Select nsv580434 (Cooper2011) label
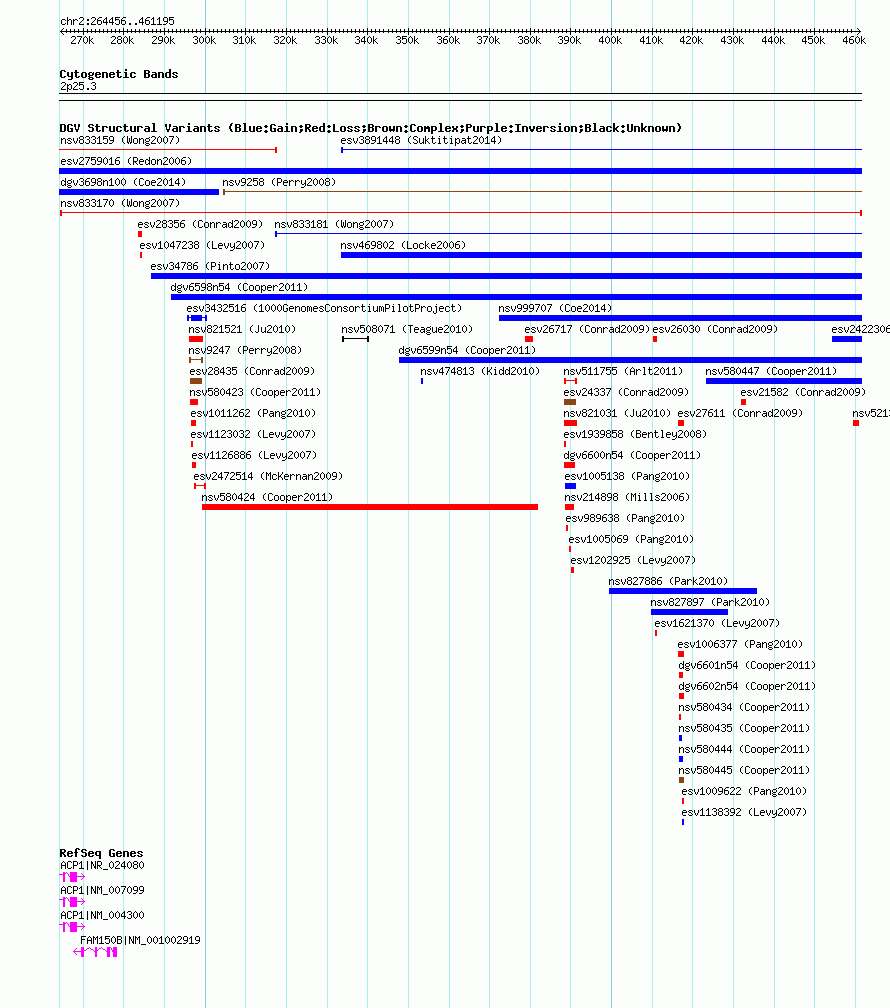This screenshot has height=1008, width=890. 744,707
